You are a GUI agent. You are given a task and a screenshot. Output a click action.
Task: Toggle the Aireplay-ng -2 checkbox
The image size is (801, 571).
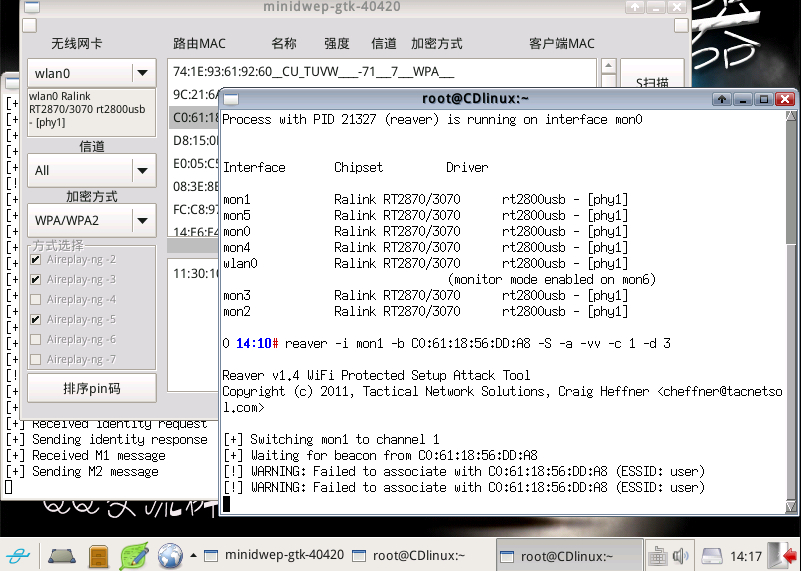click(35, 259)
